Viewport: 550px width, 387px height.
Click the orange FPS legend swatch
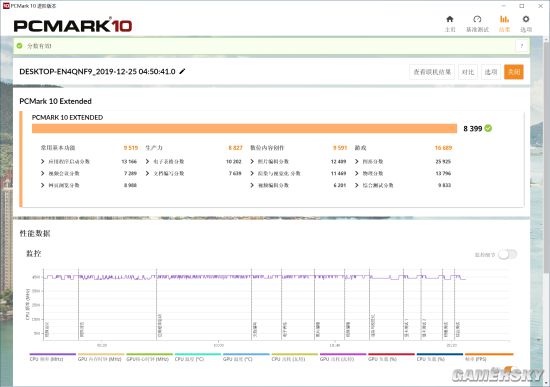point(489,354)
